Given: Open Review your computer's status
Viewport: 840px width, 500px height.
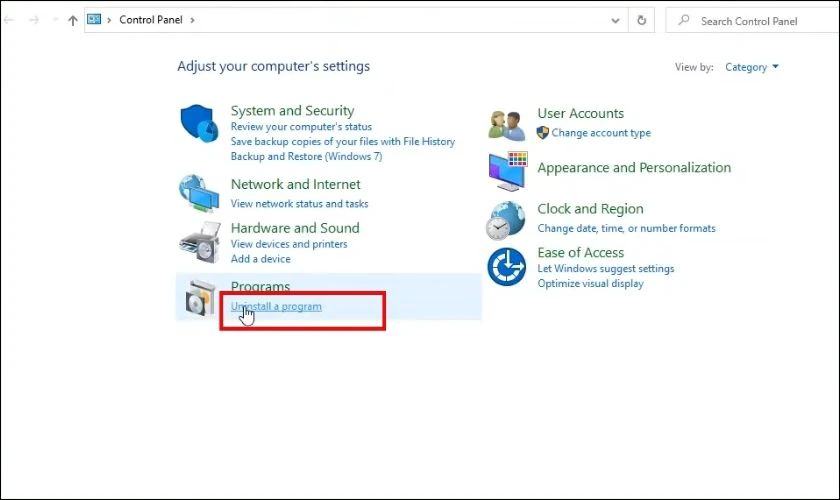Looking at the screenshot, I should (x=301, y=126).
